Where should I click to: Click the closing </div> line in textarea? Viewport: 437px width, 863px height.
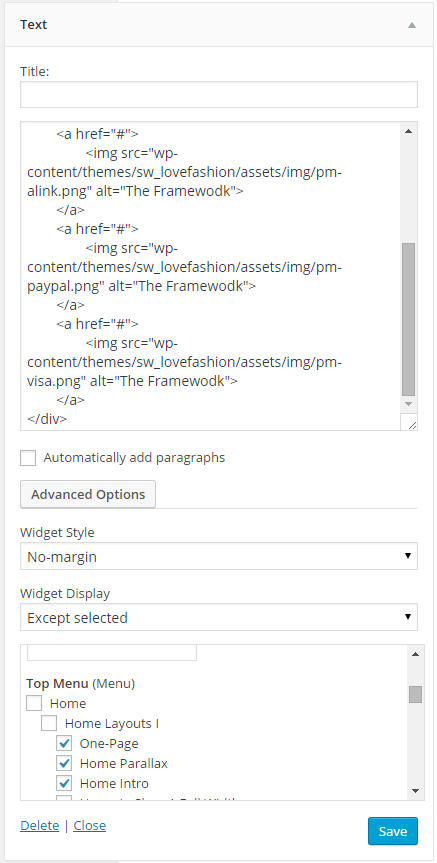[x=47, y=419]
